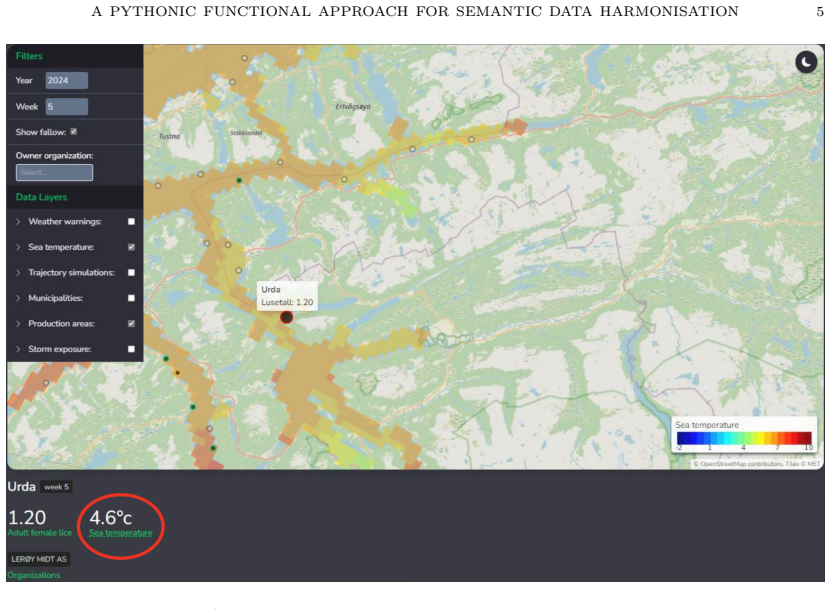Screen dimensions: 831x609
Task: Toggle dark mode with the moon icon
Action: click(x=806, y=62)
